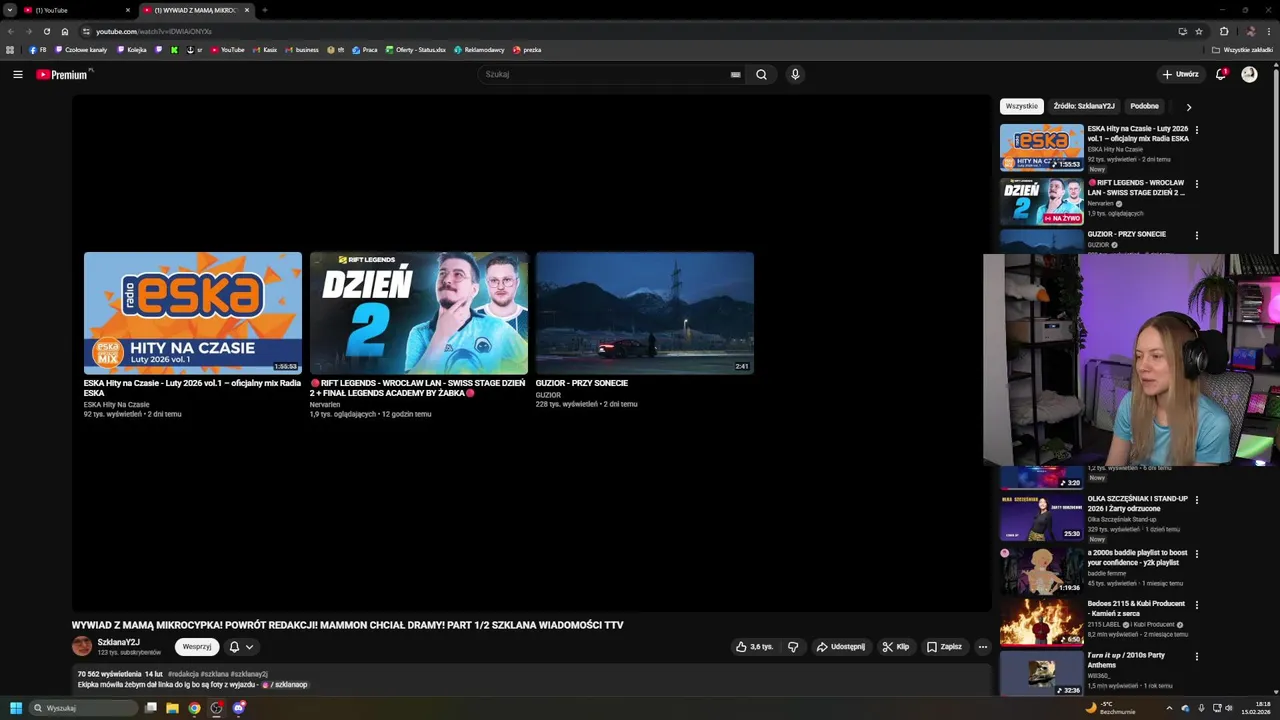
Task: Open the Reklamodawcy bookmark
Action: 479,50
